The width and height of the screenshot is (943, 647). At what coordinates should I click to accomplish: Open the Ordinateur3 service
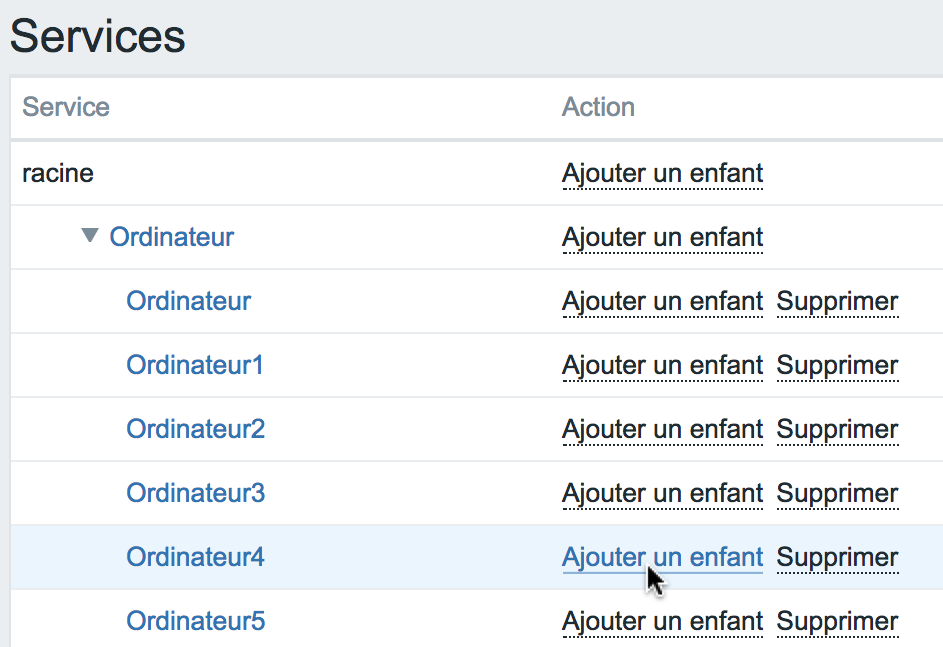195,493
